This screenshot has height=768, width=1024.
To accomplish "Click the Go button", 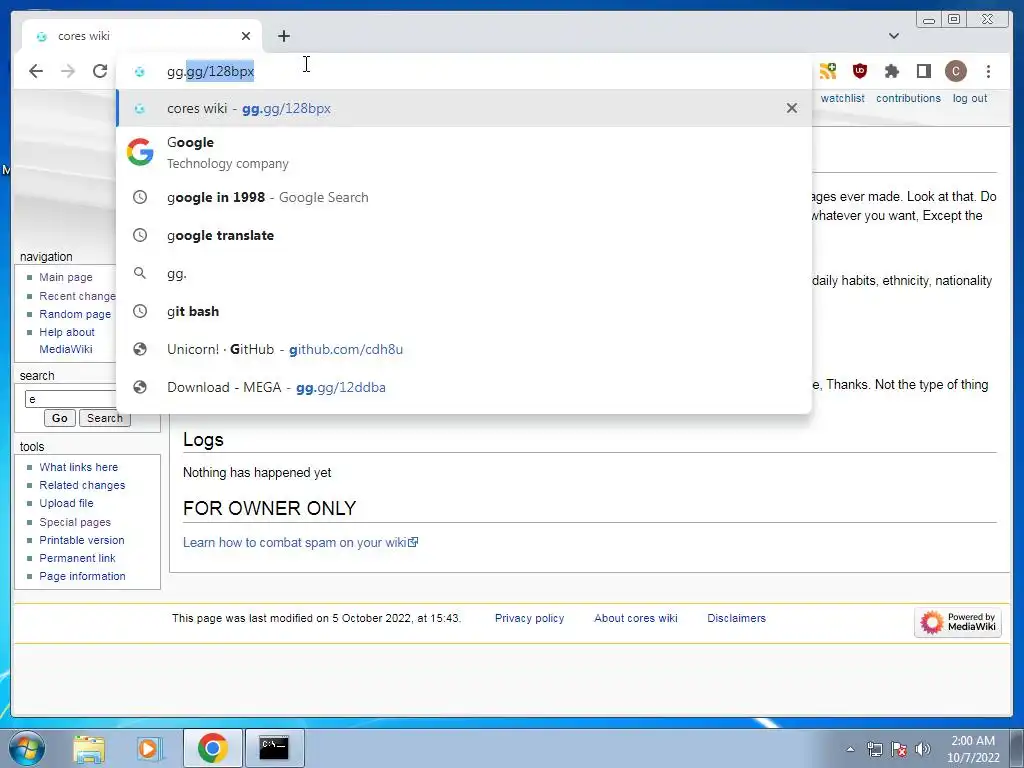I will (59, 418).
